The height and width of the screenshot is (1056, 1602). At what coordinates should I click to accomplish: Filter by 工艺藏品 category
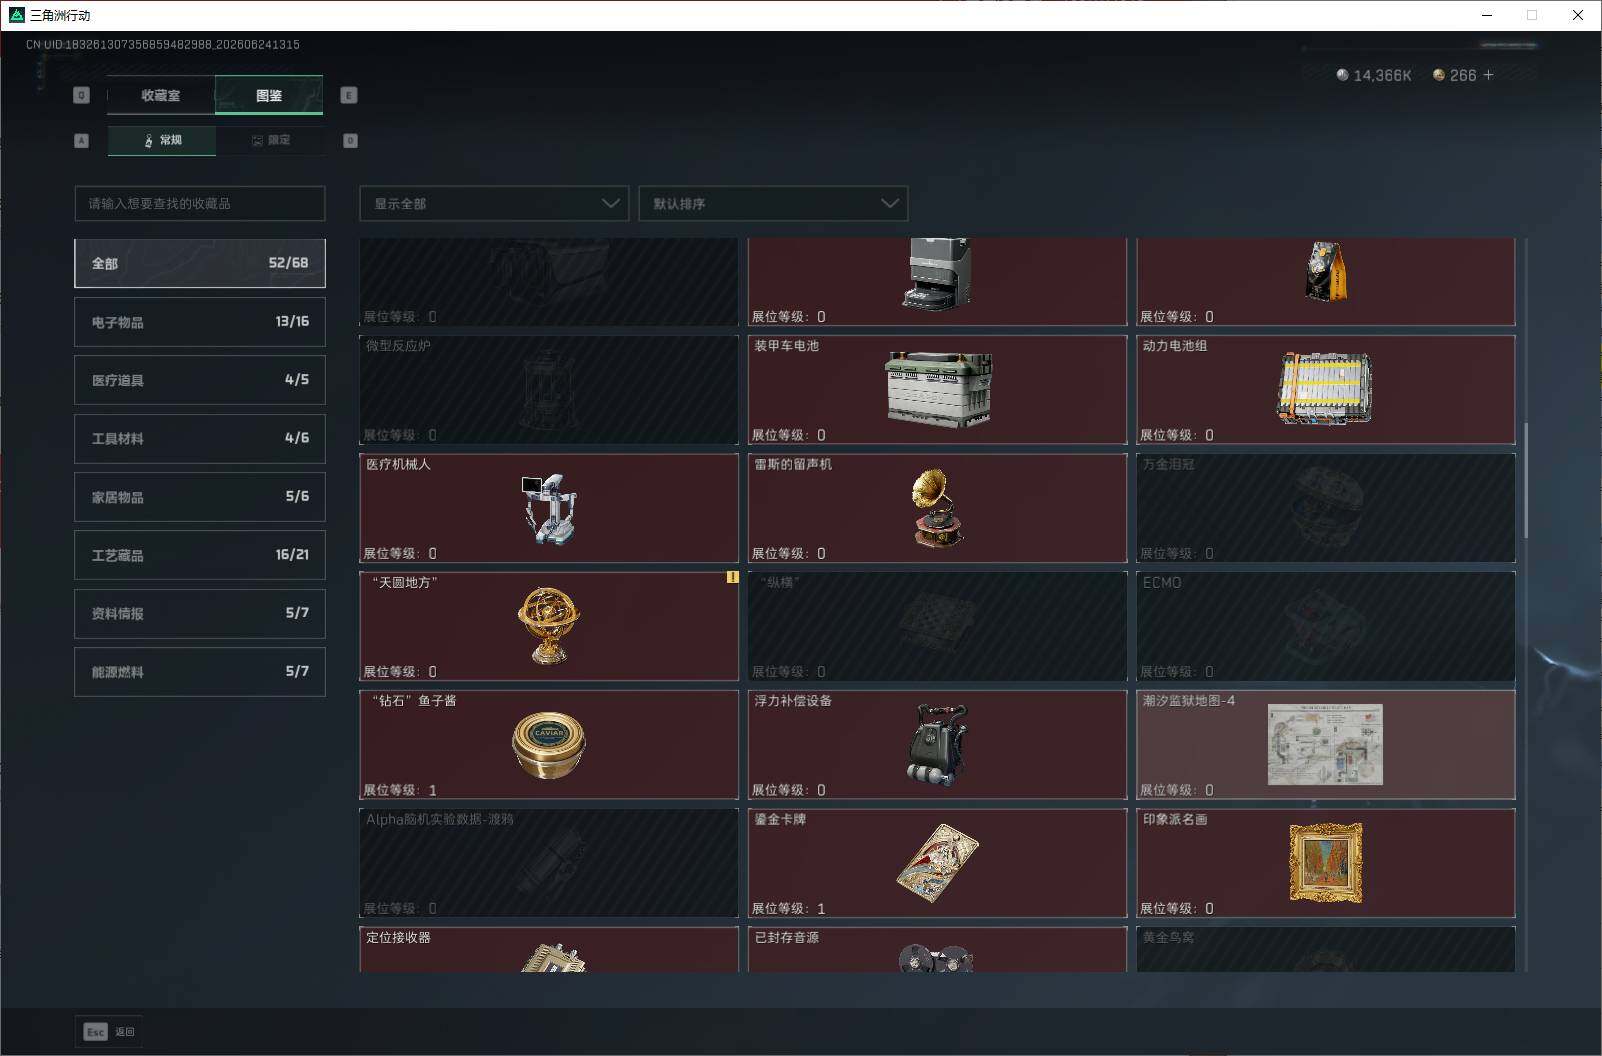pos(200,555)
